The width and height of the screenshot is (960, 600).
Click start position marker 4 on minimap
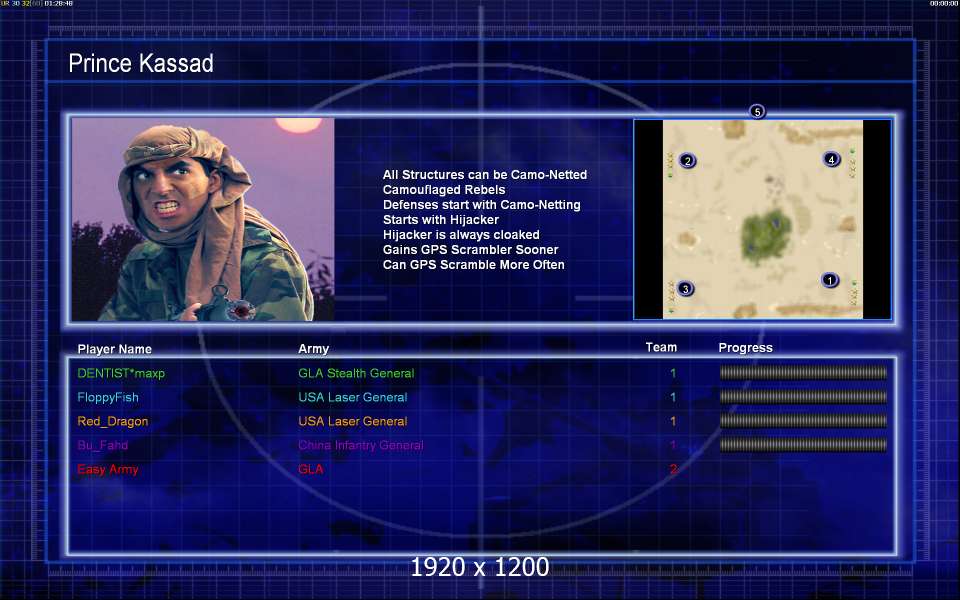point(831,159)
